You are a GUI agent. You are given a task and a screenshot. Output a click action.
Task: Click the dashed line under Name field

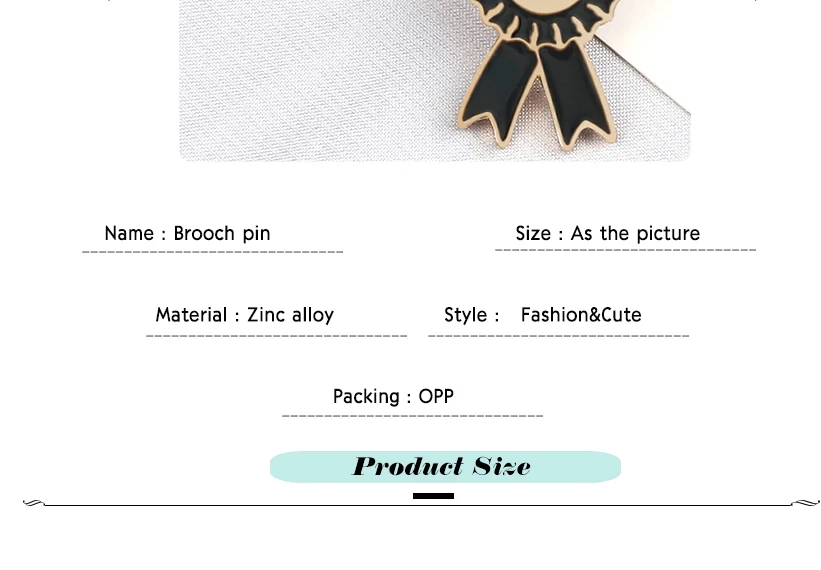(x=213, y=252)
